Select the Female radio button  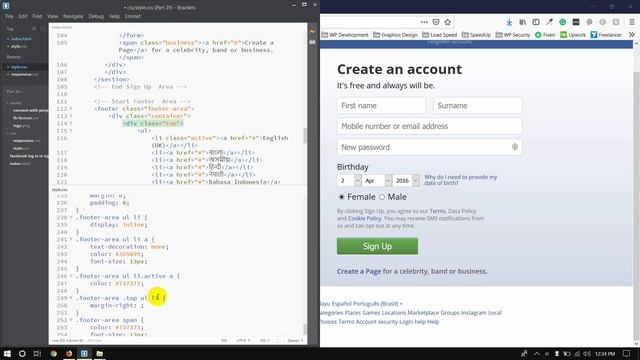(342, 197)
